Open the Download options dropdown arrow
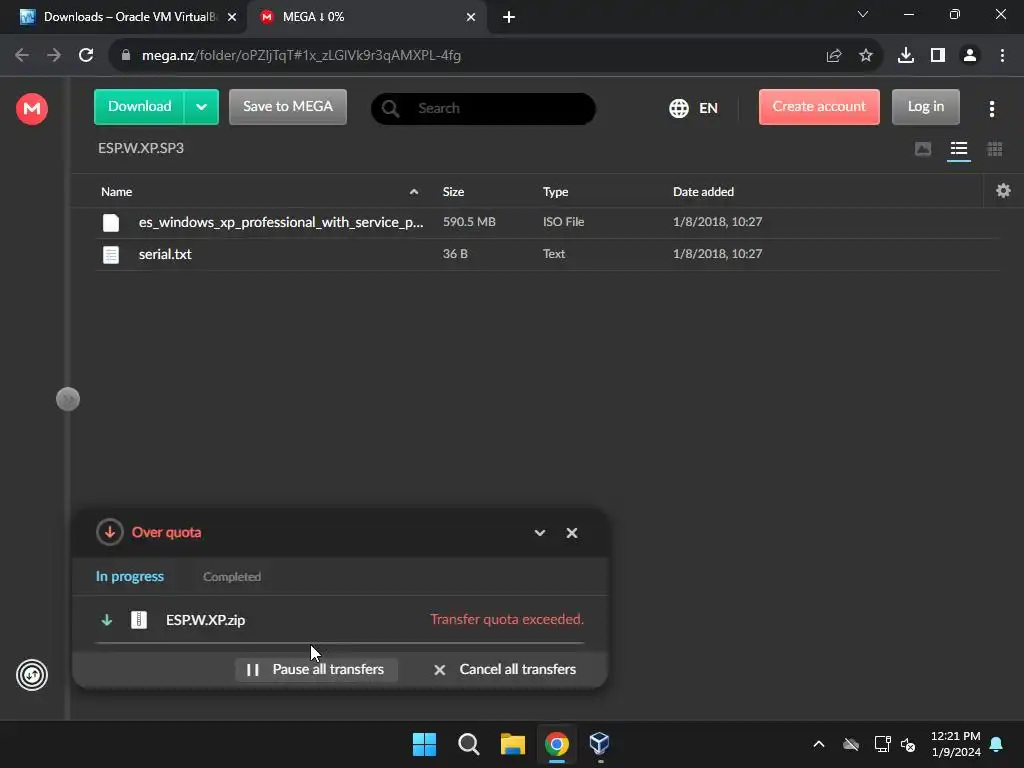 coord(201,107)
